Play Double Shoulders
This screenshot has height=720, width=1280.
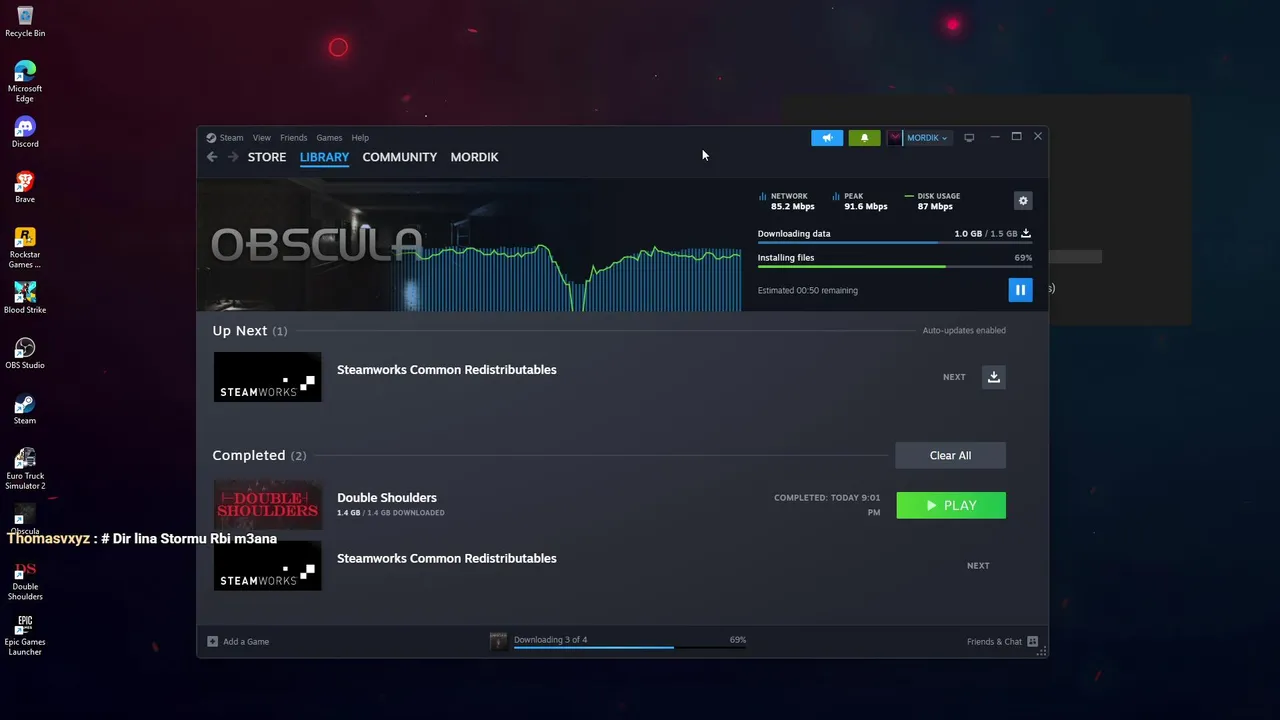(x=951, y=505)
